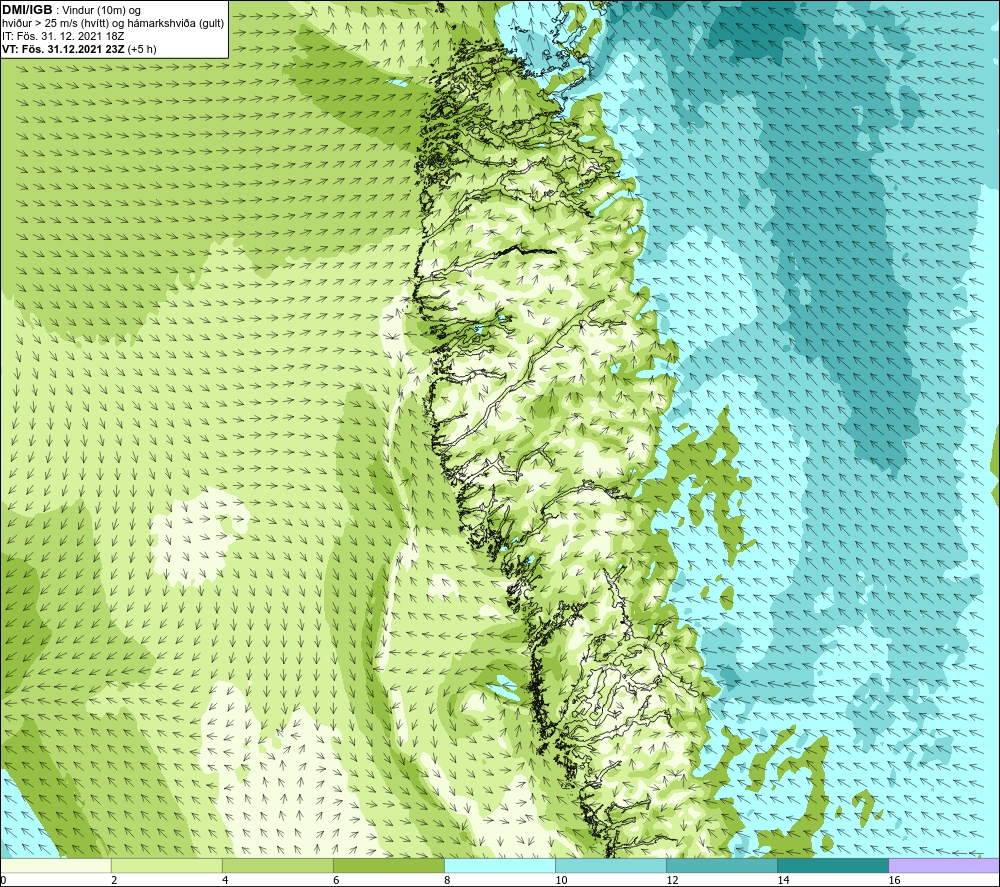The width and height of the screenshot is (1000, 887).
Task: Click the 14–16 m/s dark teal swatch
Action: 832,865
